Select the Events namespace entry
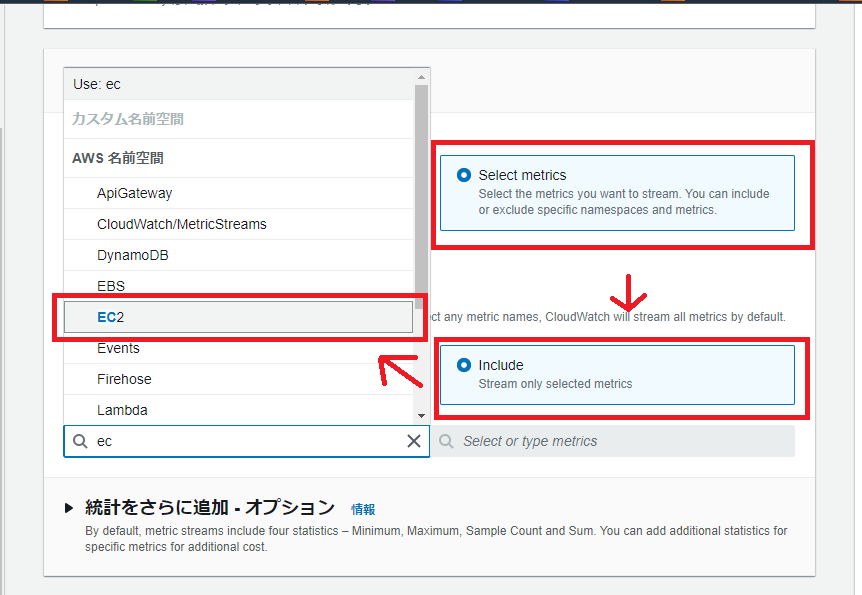 [x=239, y=348]
